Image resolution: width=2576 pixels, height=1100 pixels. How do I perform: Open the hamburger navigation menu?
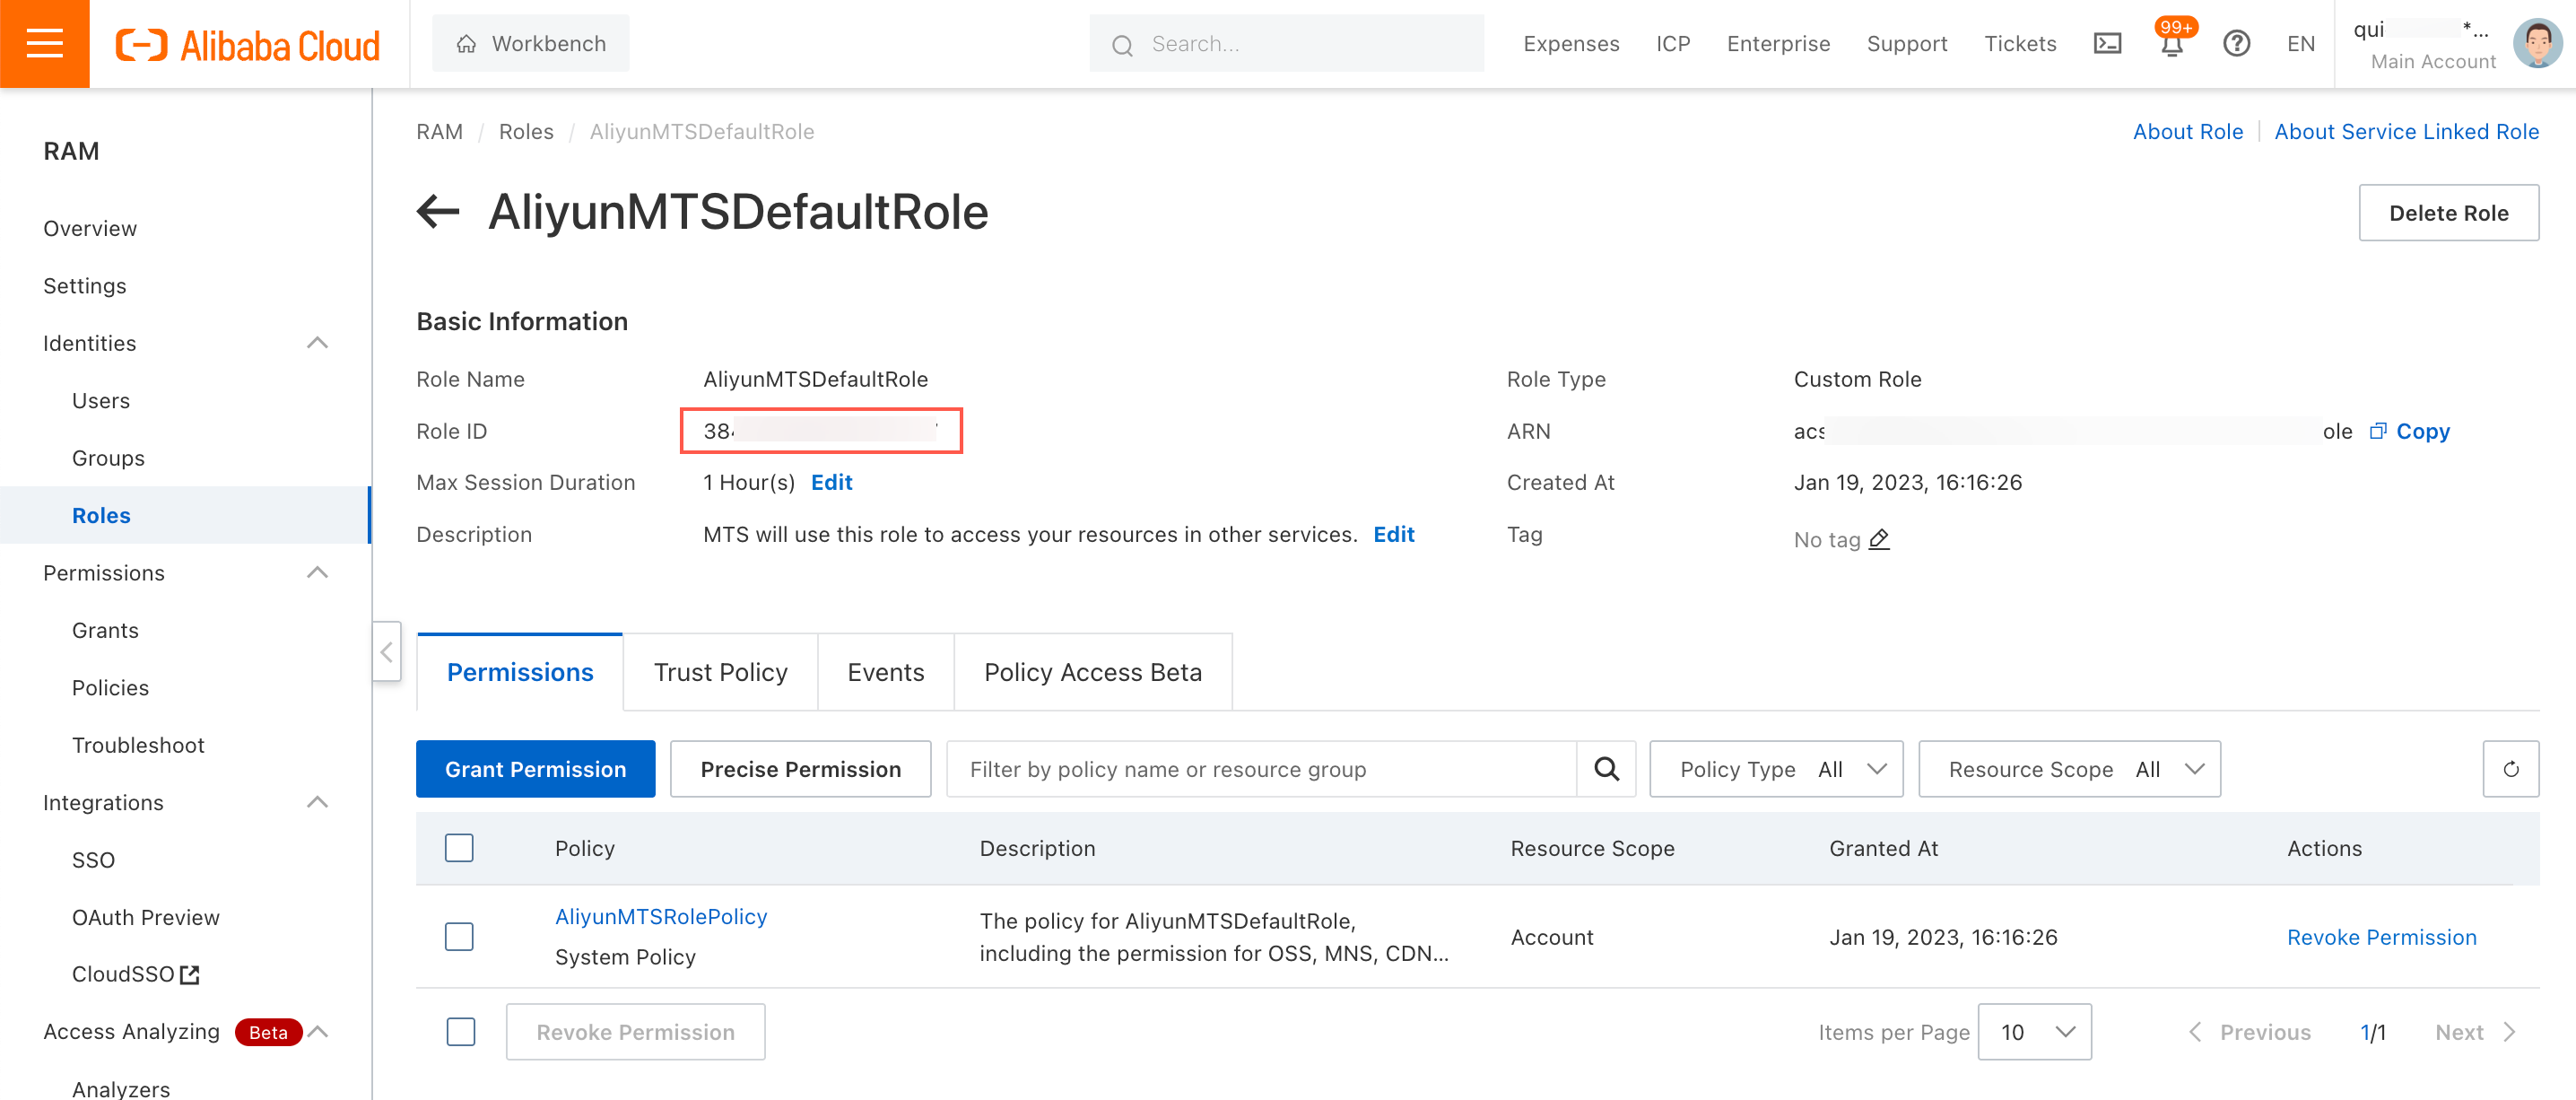click(45, 44)
